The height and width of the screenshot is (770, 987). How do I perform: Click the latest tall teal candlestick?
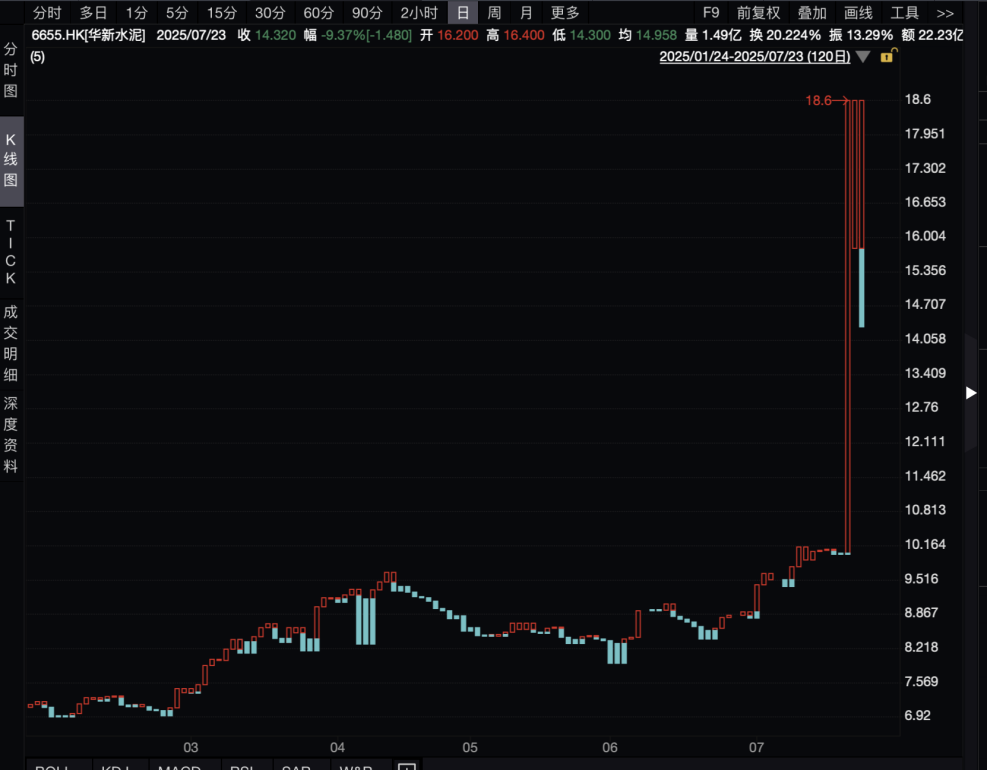[x=862, y=288]
